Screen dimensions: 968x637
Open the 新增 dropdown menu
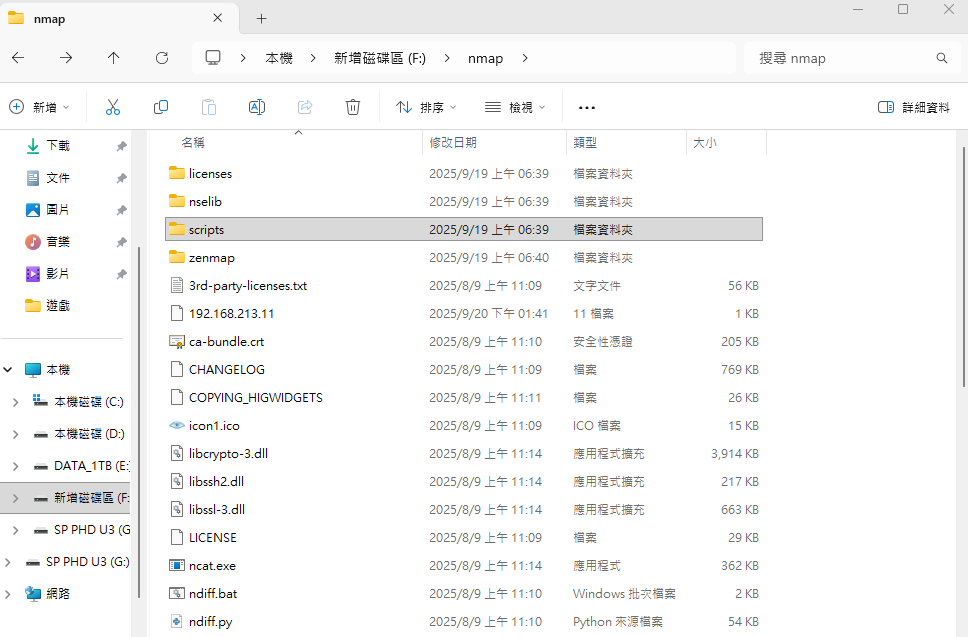tap(39, 107)
